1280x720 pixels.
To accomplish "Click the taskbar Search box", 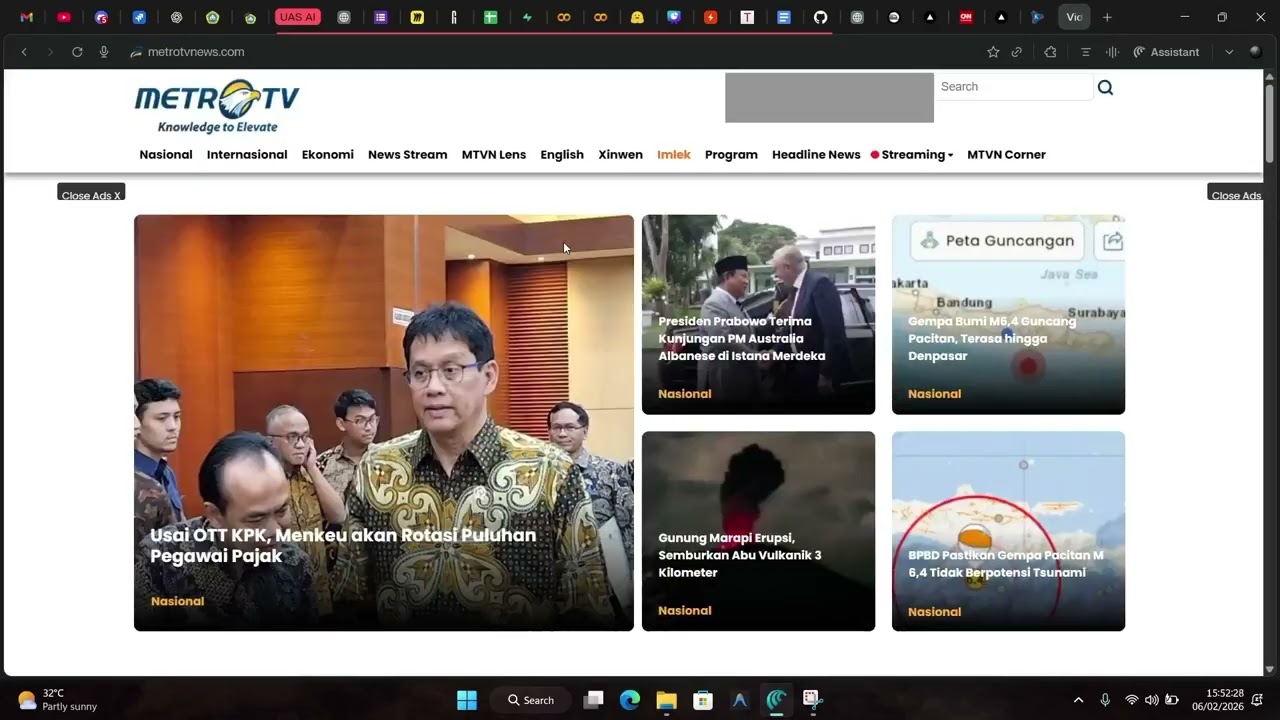I will coord(533,700).
